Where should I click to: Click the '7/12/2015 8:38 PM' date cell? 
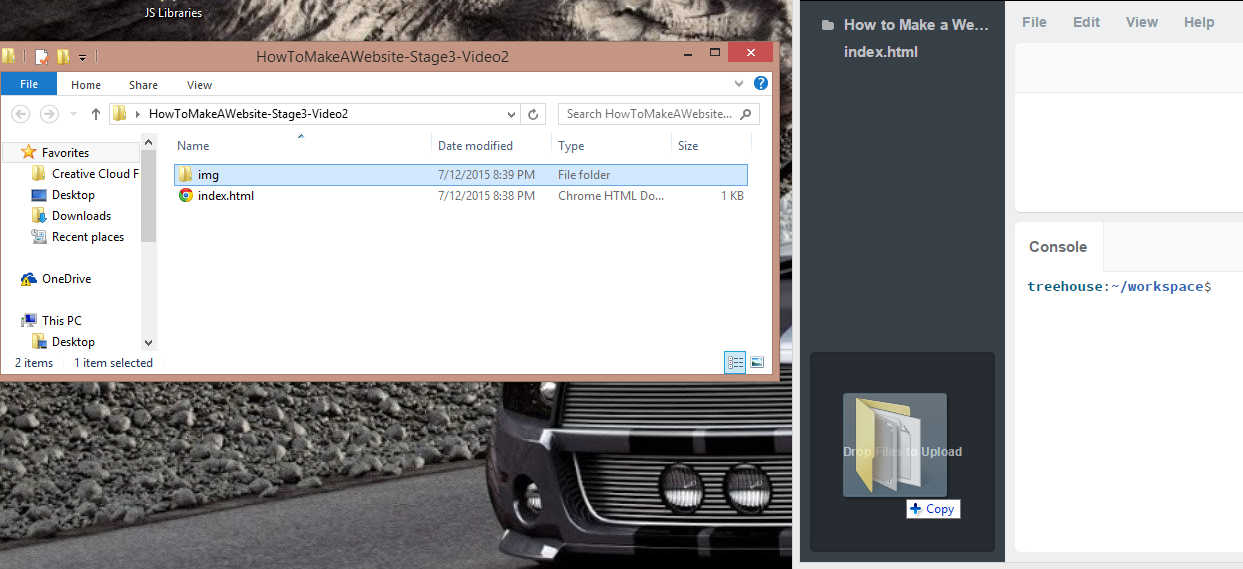coord(486,196)
